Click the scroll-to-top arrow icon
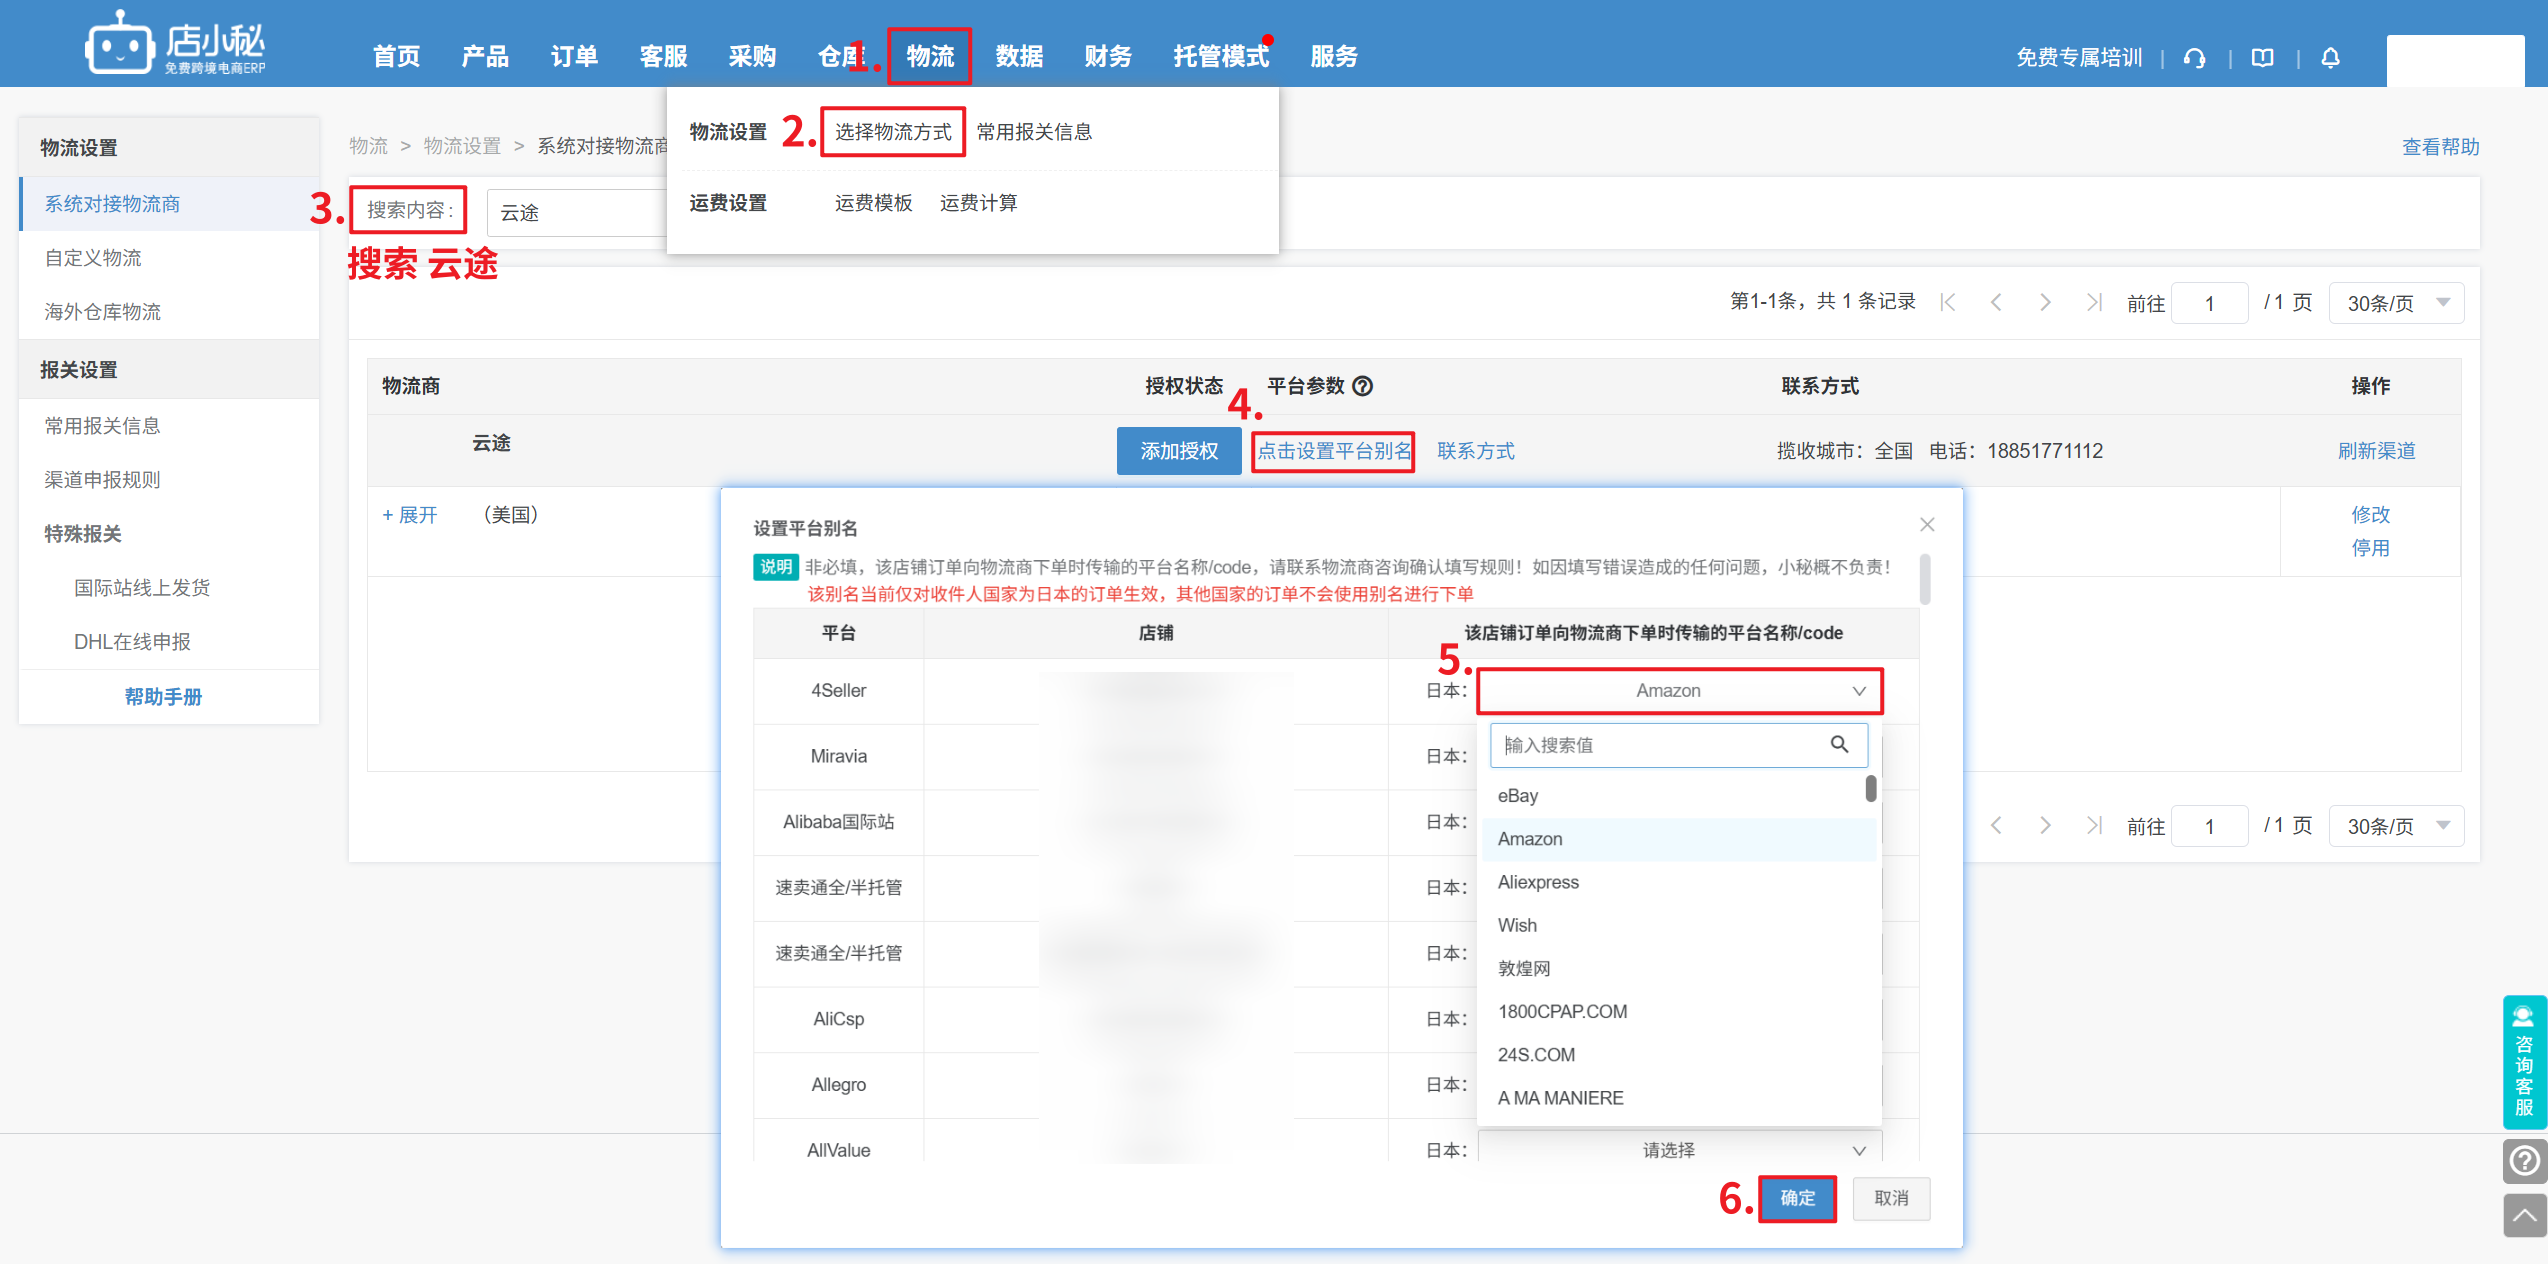Screen dimensions: 2548x1264 pos(2524,1215)
